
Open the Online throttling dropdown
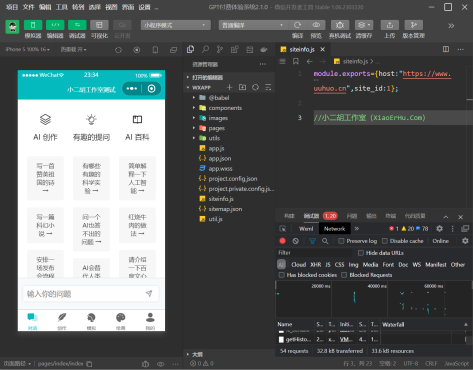click(440, 241)
